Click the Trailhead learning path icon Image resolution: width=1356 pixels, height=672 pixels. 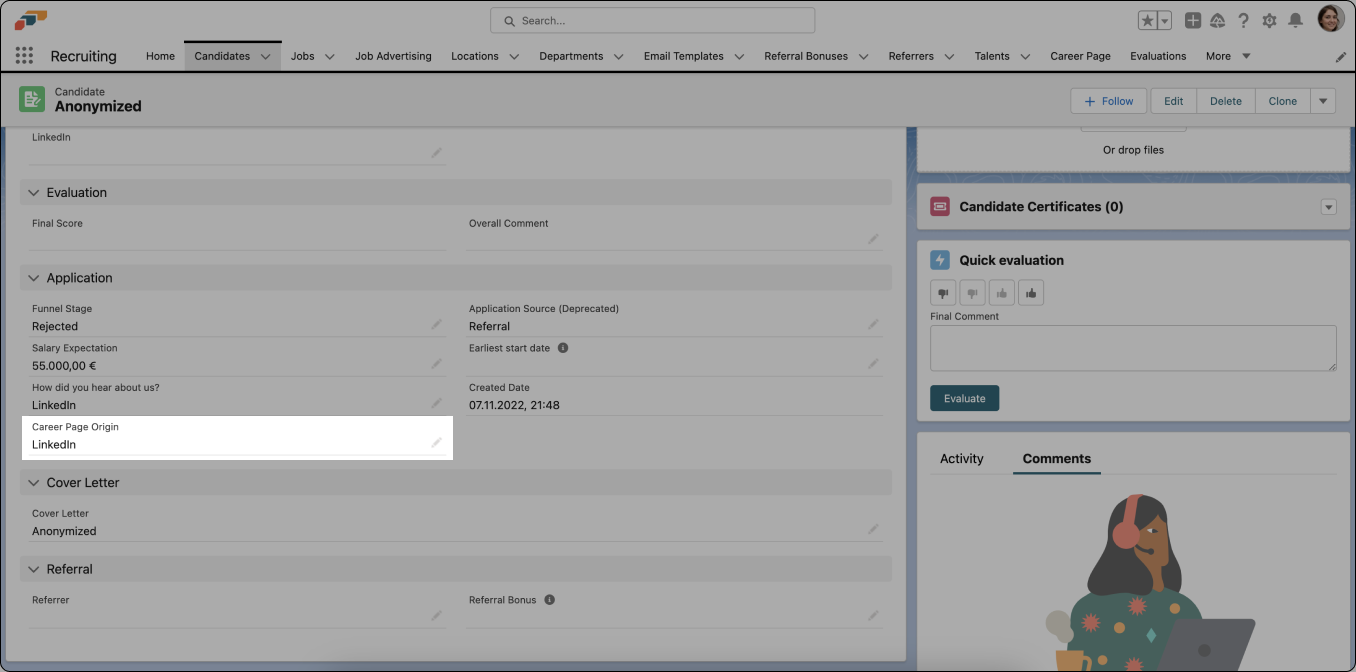[1217, 20]
